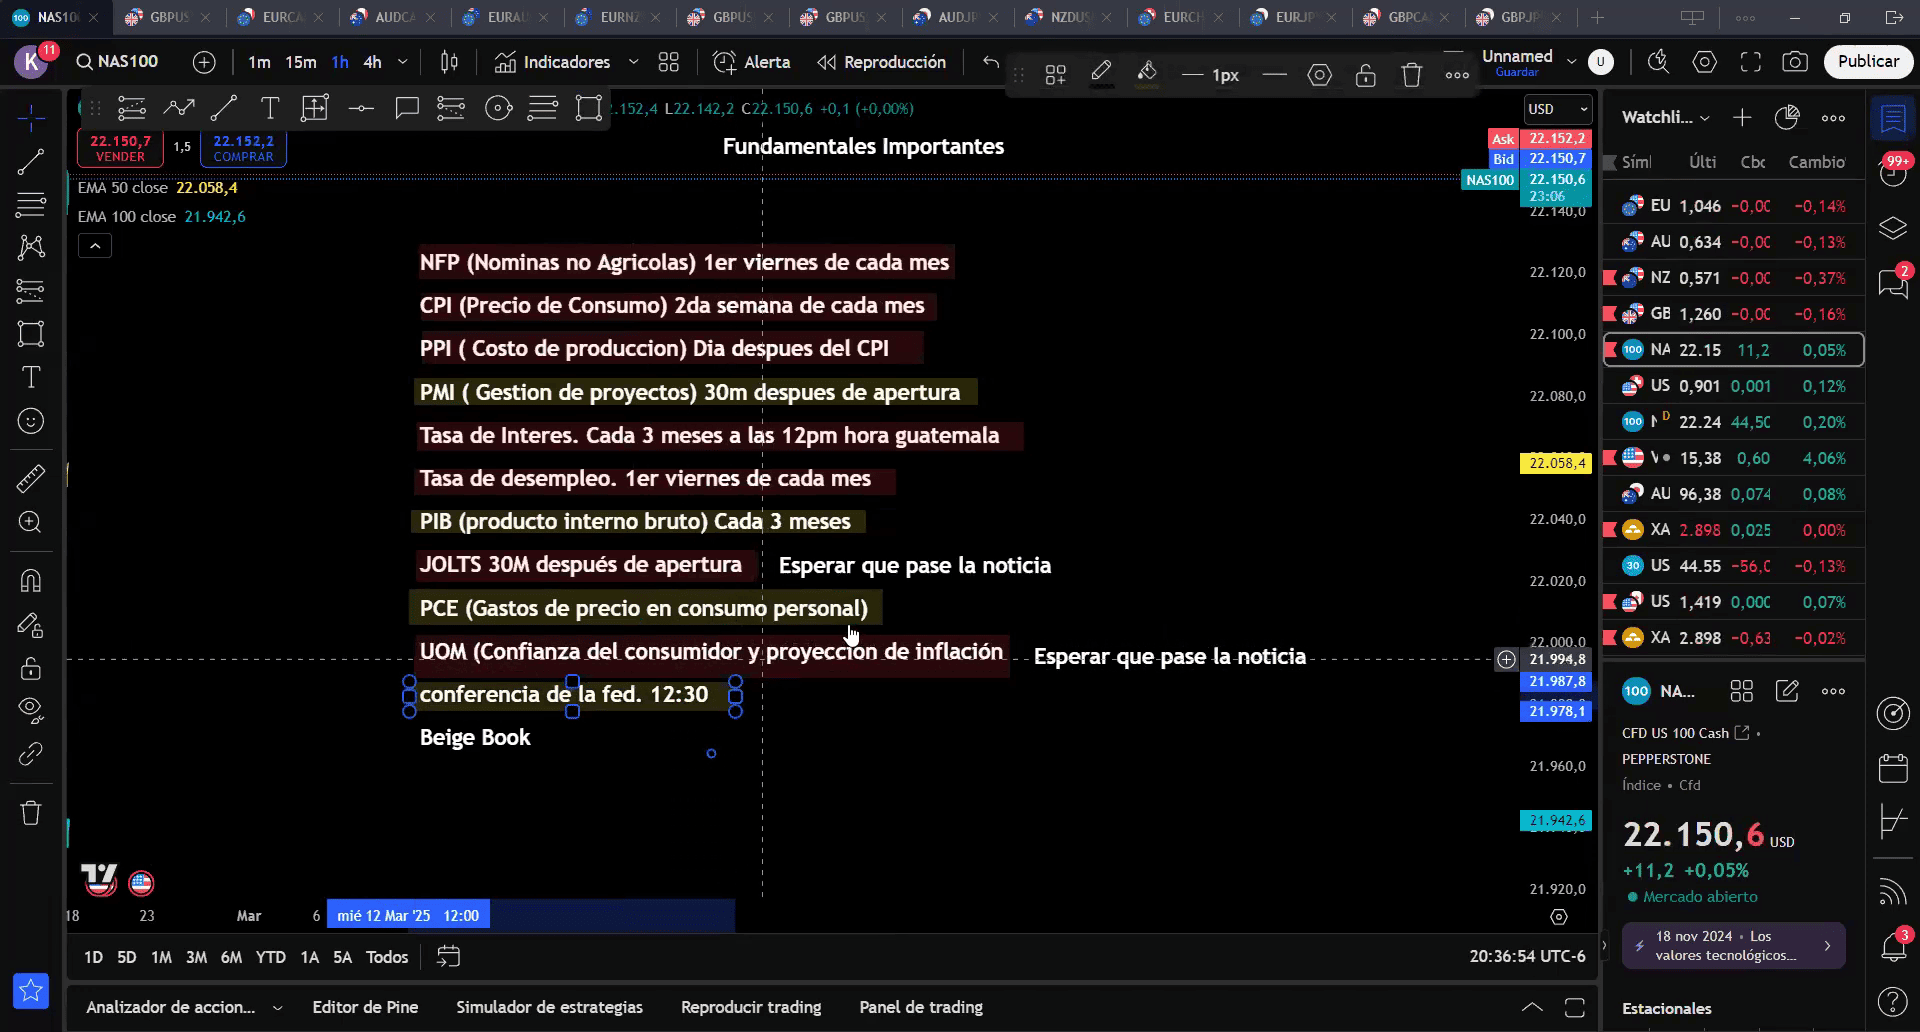Select the crosshair cursor tool in left toolbar
This screenshot has width=1920, height=1032.
tap(31, 119)
